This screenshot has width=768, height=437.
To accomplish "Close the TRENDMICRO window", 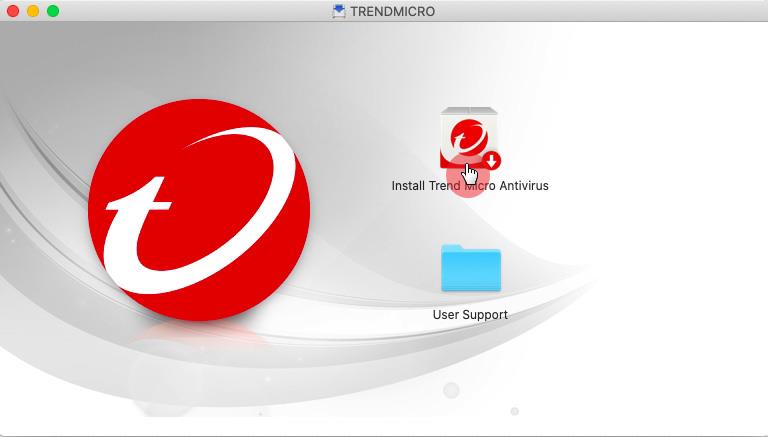I will [13, 11].
